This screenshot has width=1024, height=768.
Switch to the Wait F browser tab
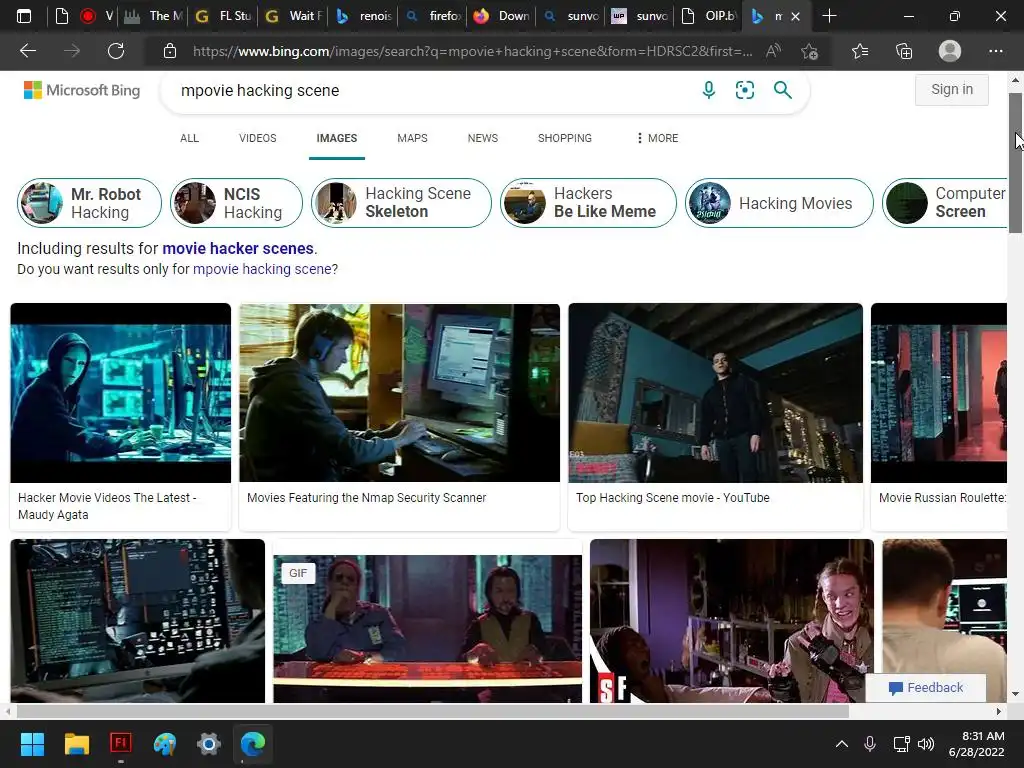click(293, 16)
